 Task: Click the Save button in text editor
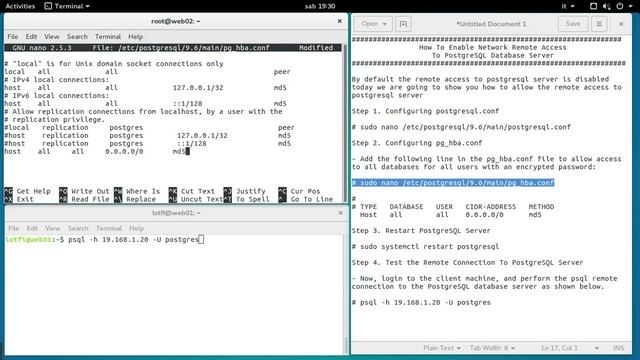[x=573, y=24]
